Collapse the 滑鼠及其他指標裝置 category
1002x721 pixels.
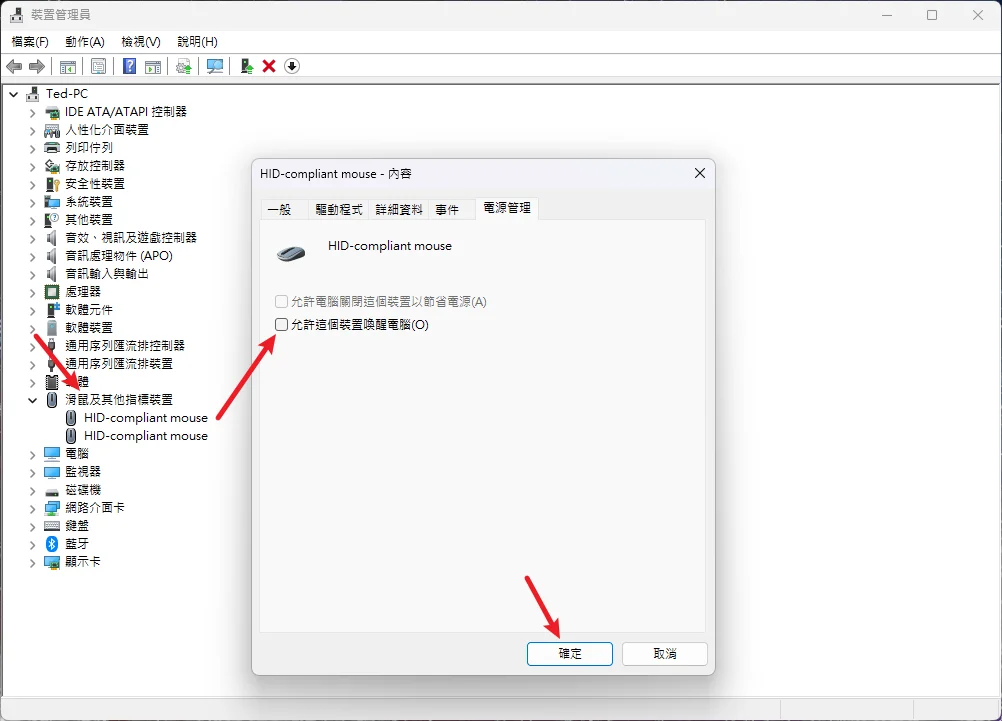[32, 399]
